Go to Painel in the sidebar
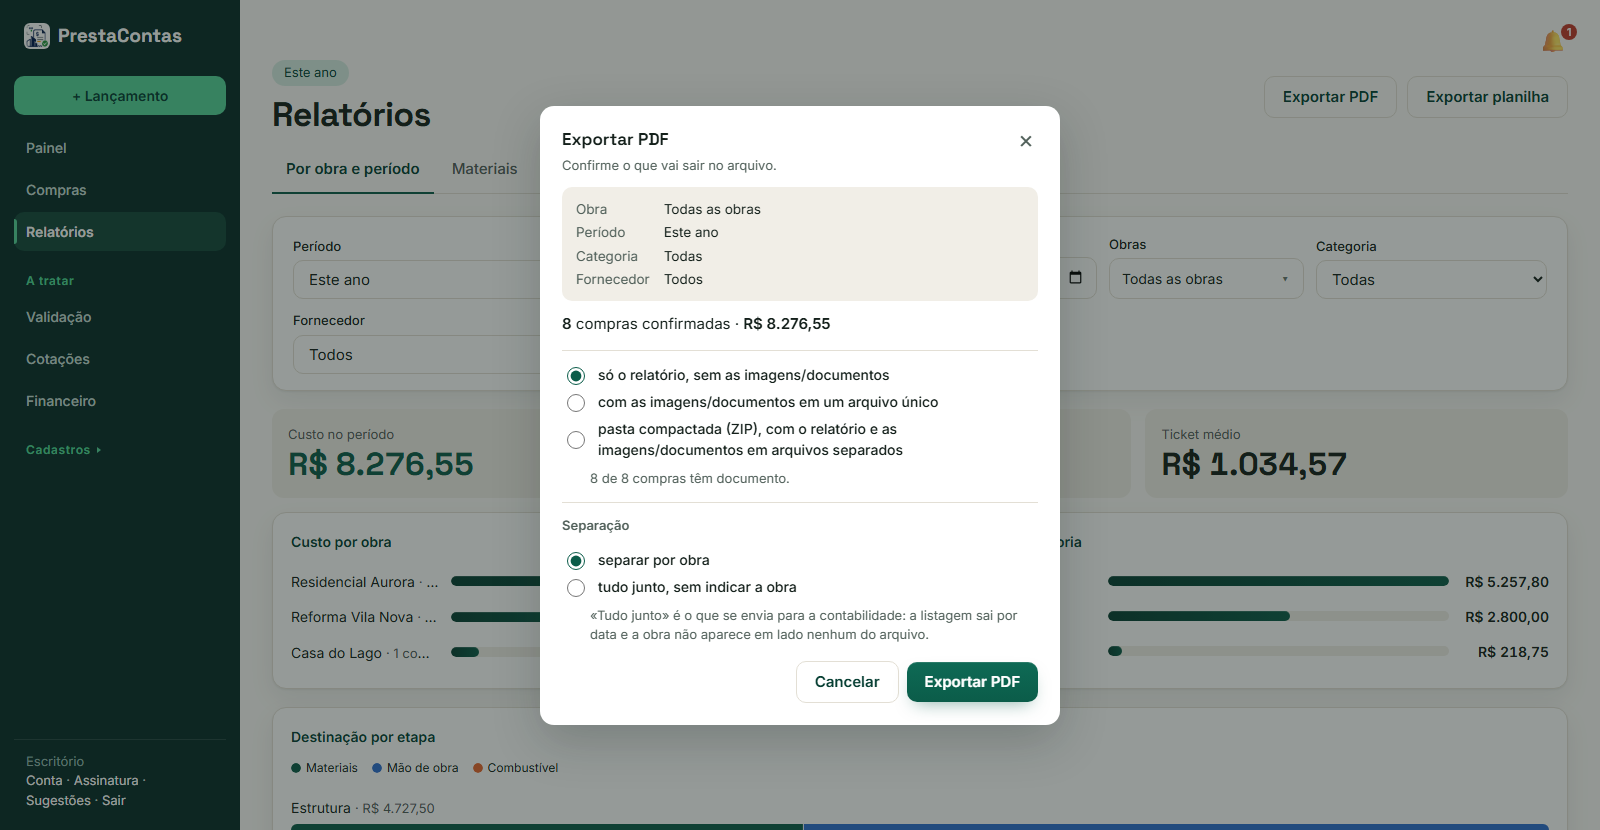This screenshot has height=830, width=1600. click(x=120, y=148)
